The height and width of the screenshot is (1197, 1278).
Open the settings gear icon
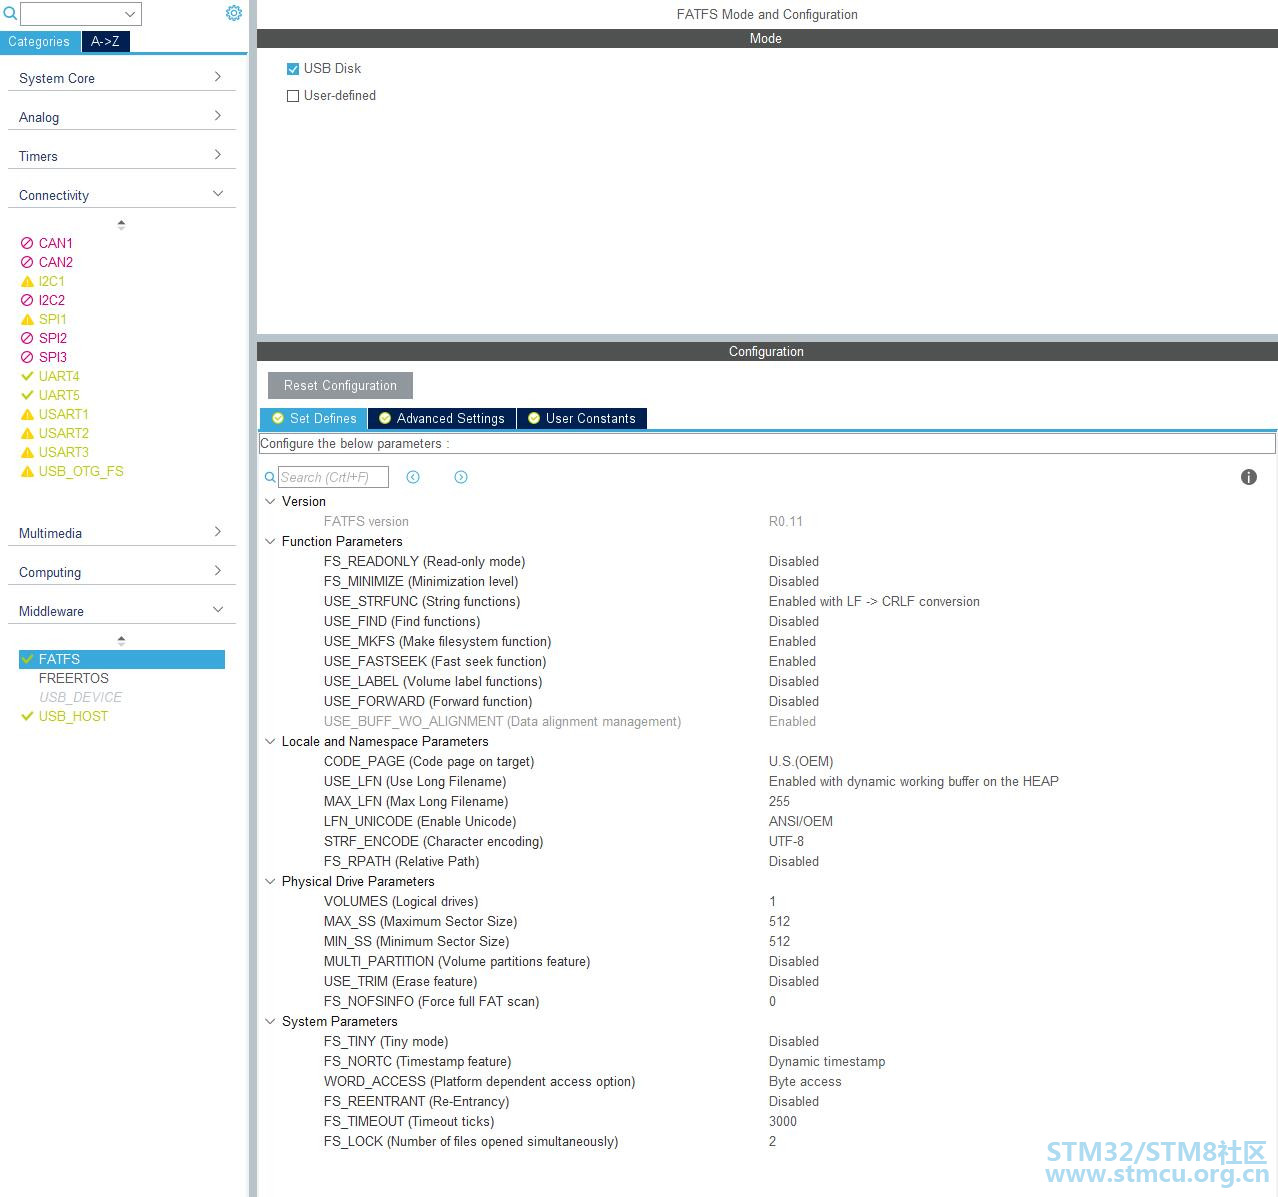click(234, 13)
